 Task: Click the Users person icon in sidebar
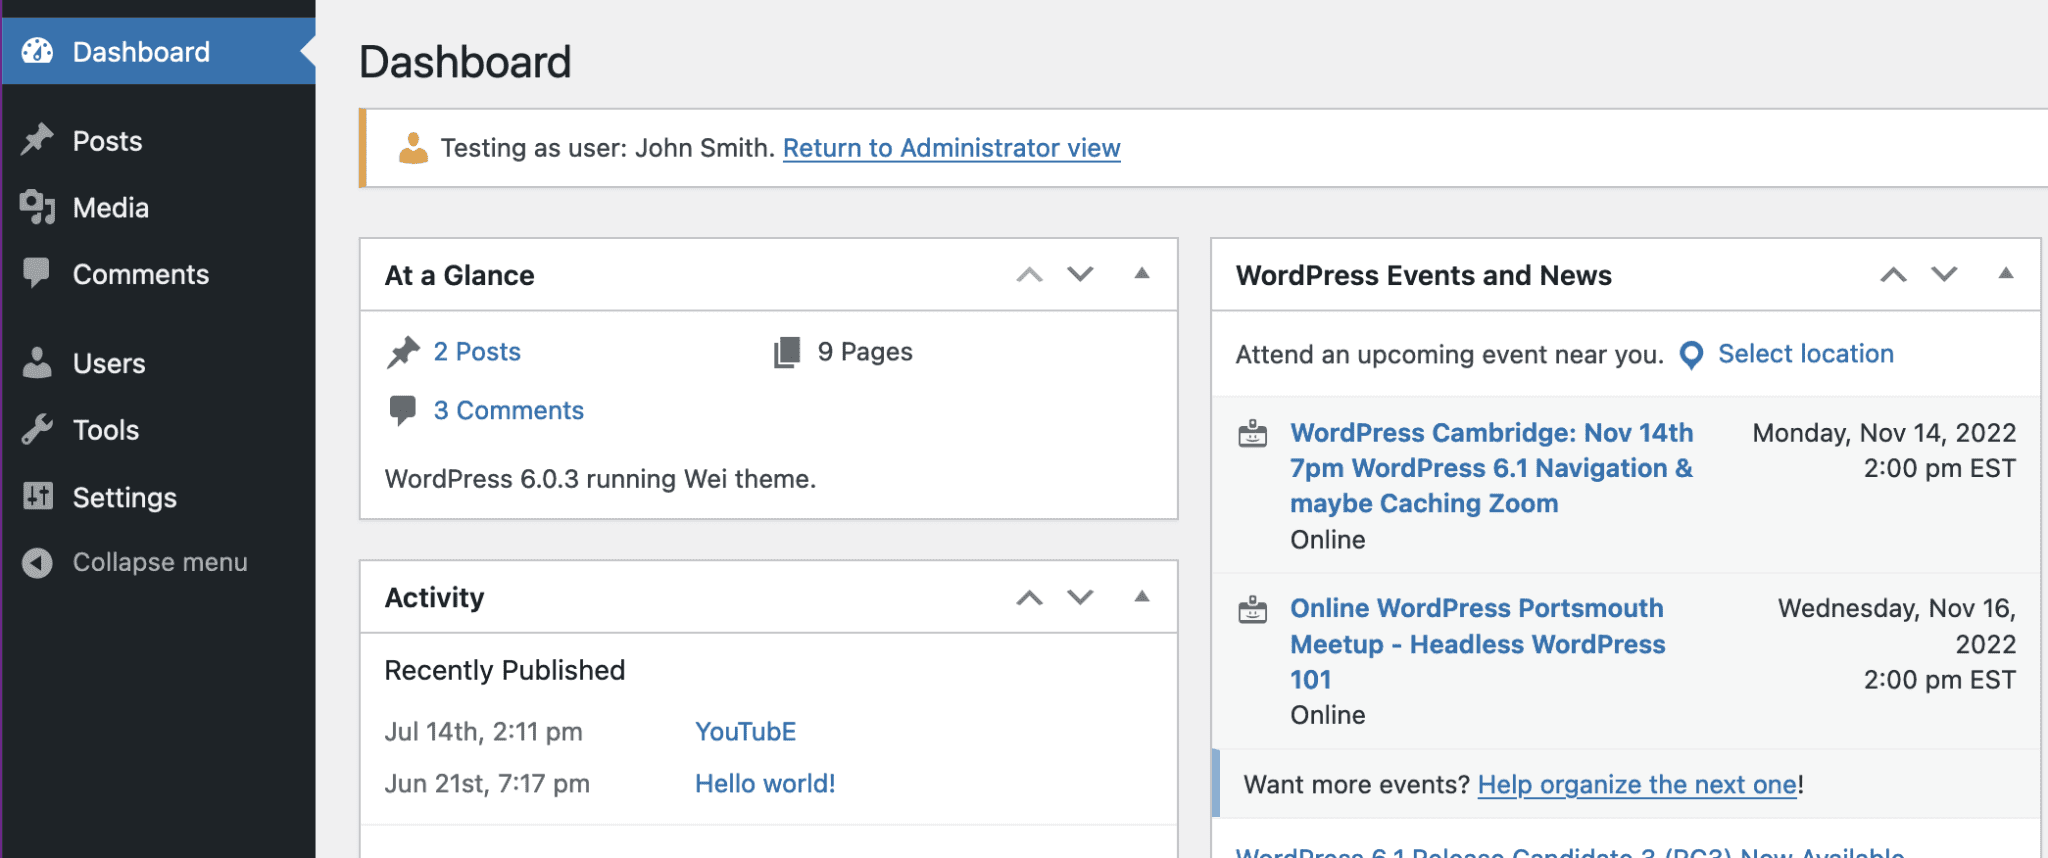[37, 363]
